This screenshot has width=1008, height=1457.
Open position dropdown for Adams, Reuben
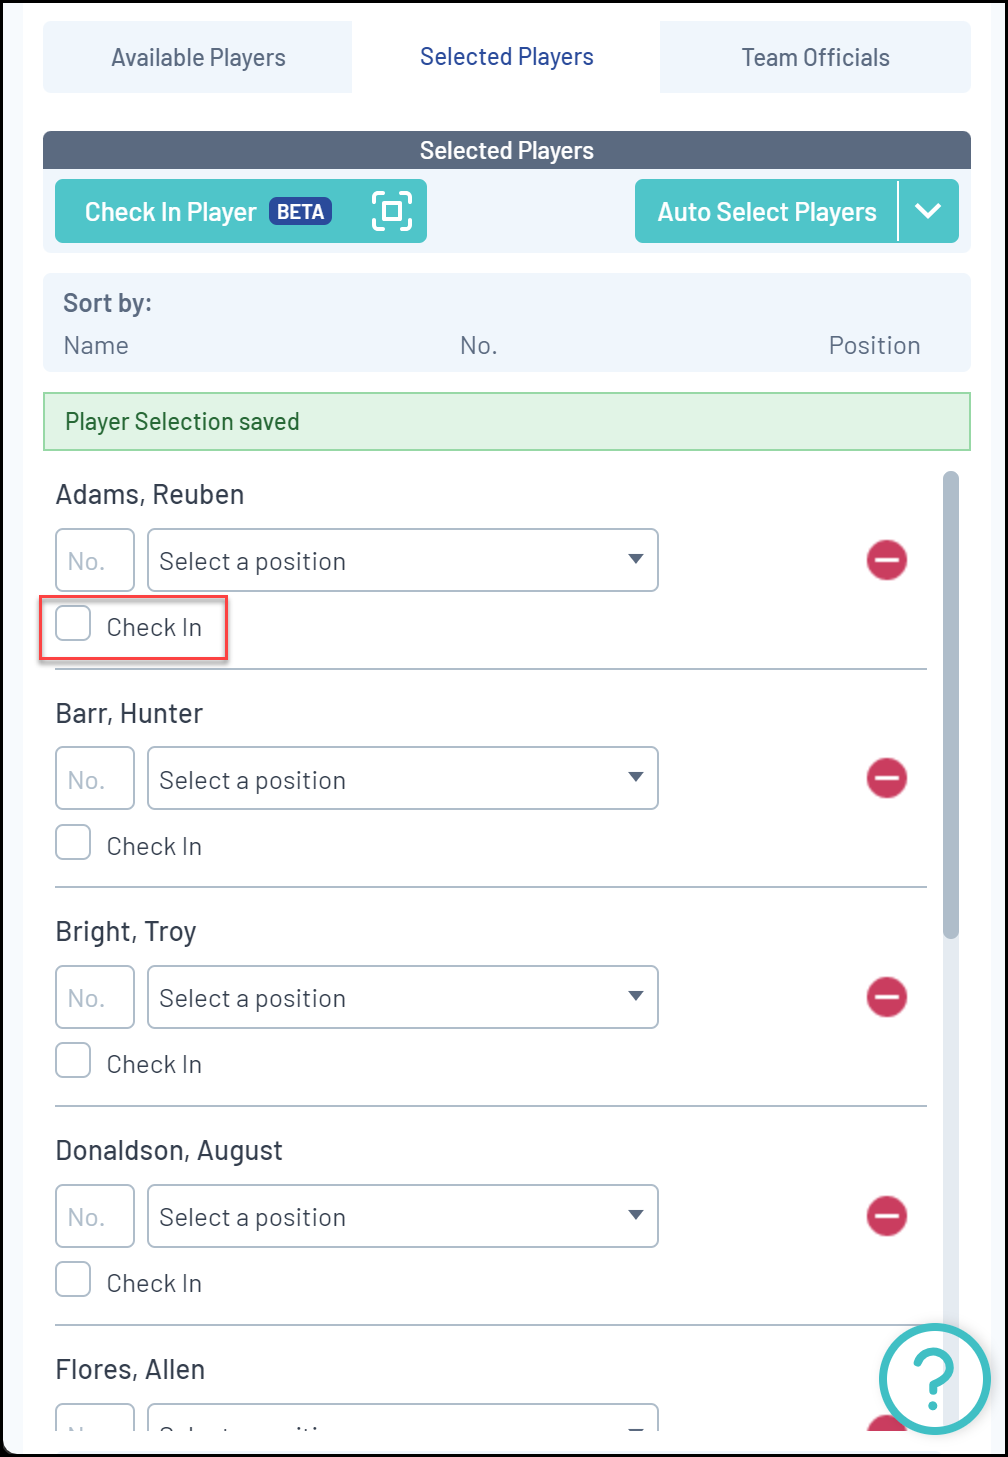pos(402,561)
